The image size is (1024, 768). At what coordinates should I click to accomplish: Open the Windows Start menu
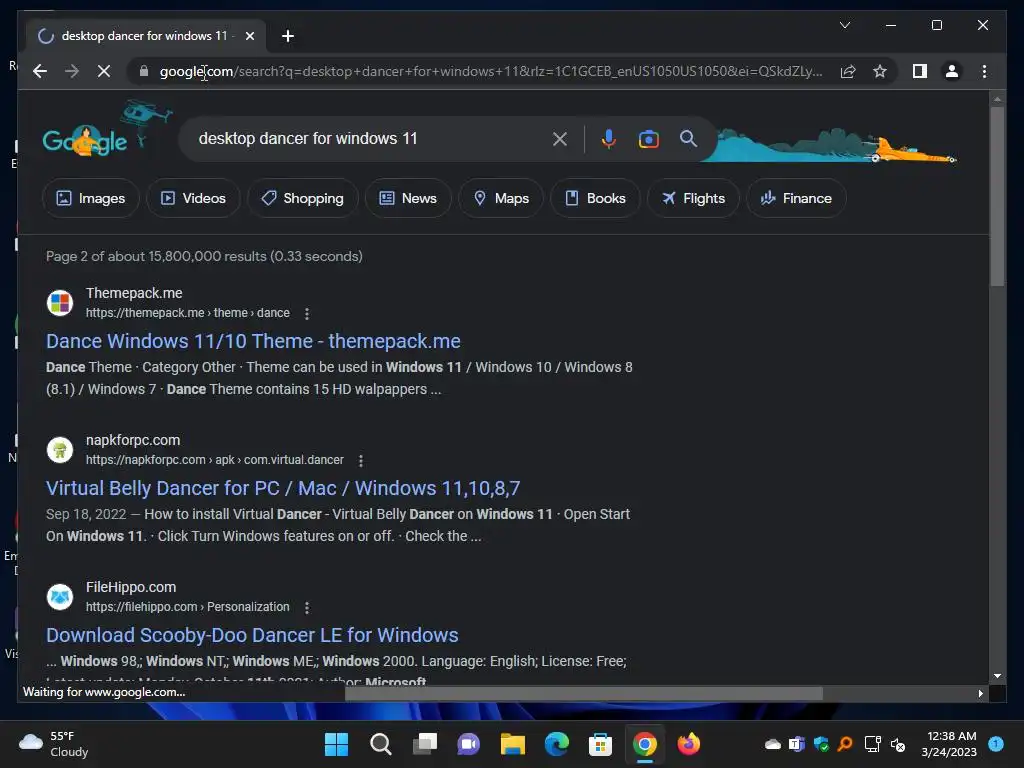pyautogui.click(x=336, y=744)
